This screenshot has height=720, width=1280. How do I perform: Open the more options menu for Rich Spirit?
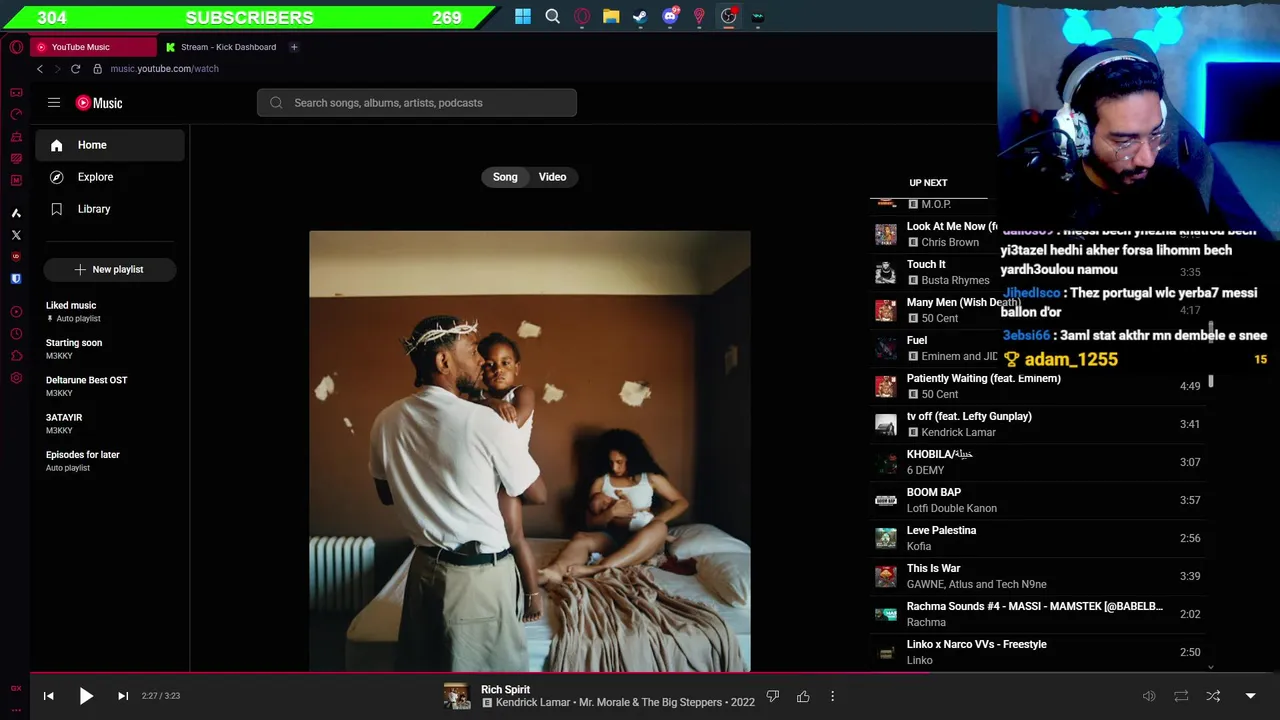click(832, 696)
